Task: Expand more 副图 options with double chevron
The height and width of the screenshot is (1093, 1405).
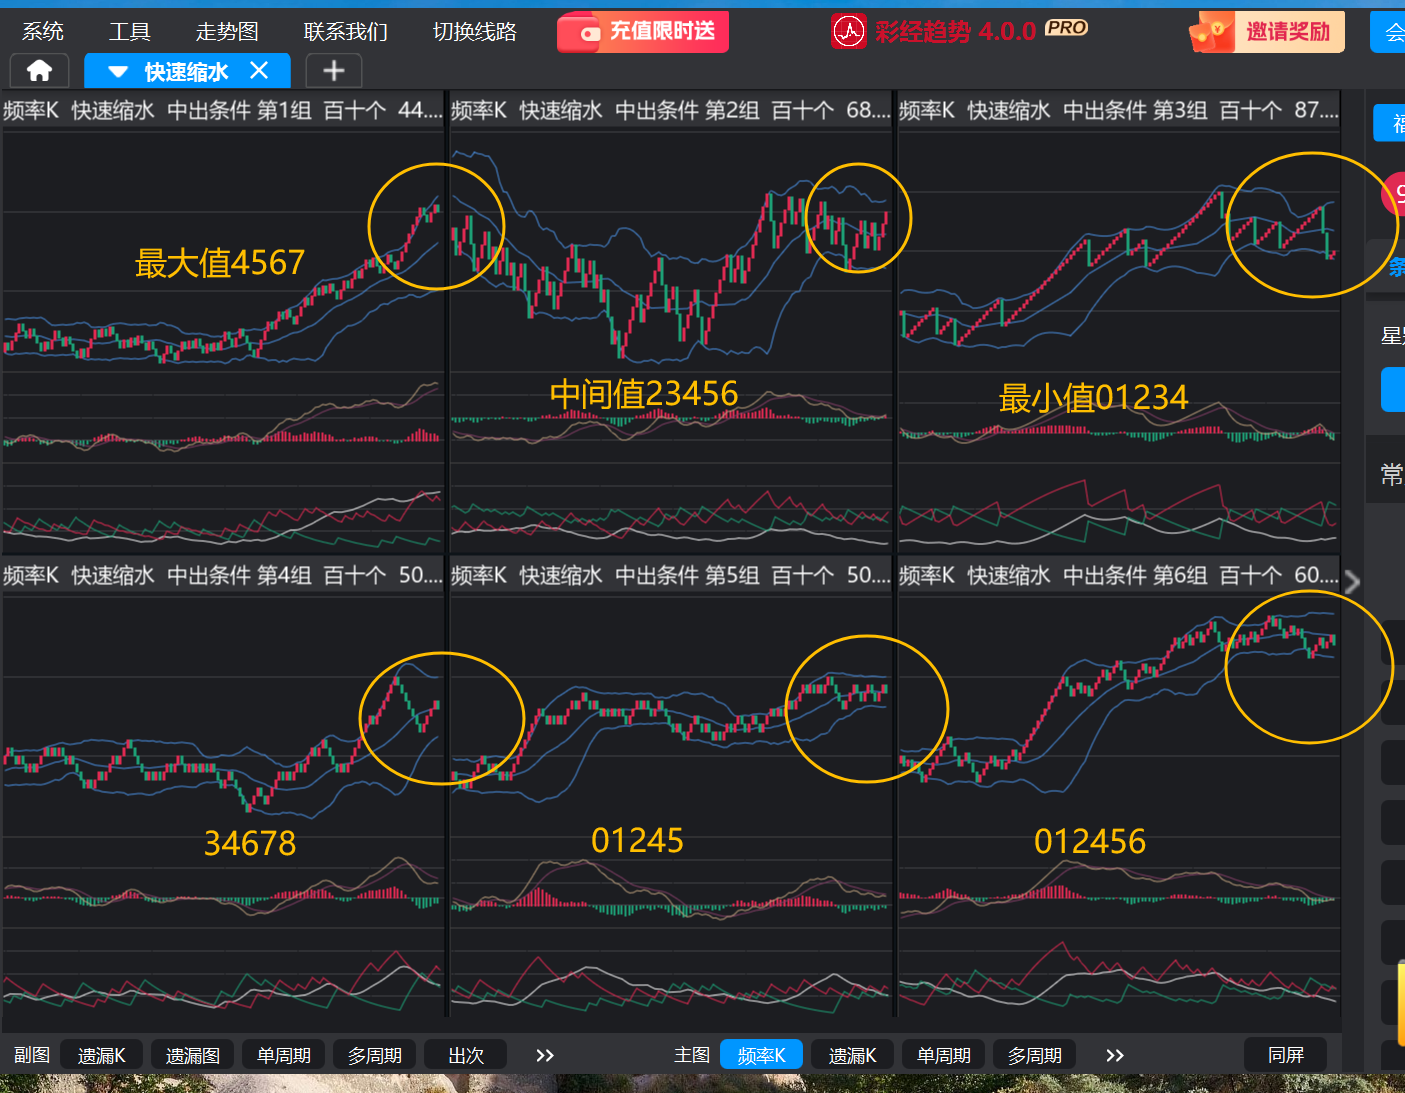Action: (545, 1055)
